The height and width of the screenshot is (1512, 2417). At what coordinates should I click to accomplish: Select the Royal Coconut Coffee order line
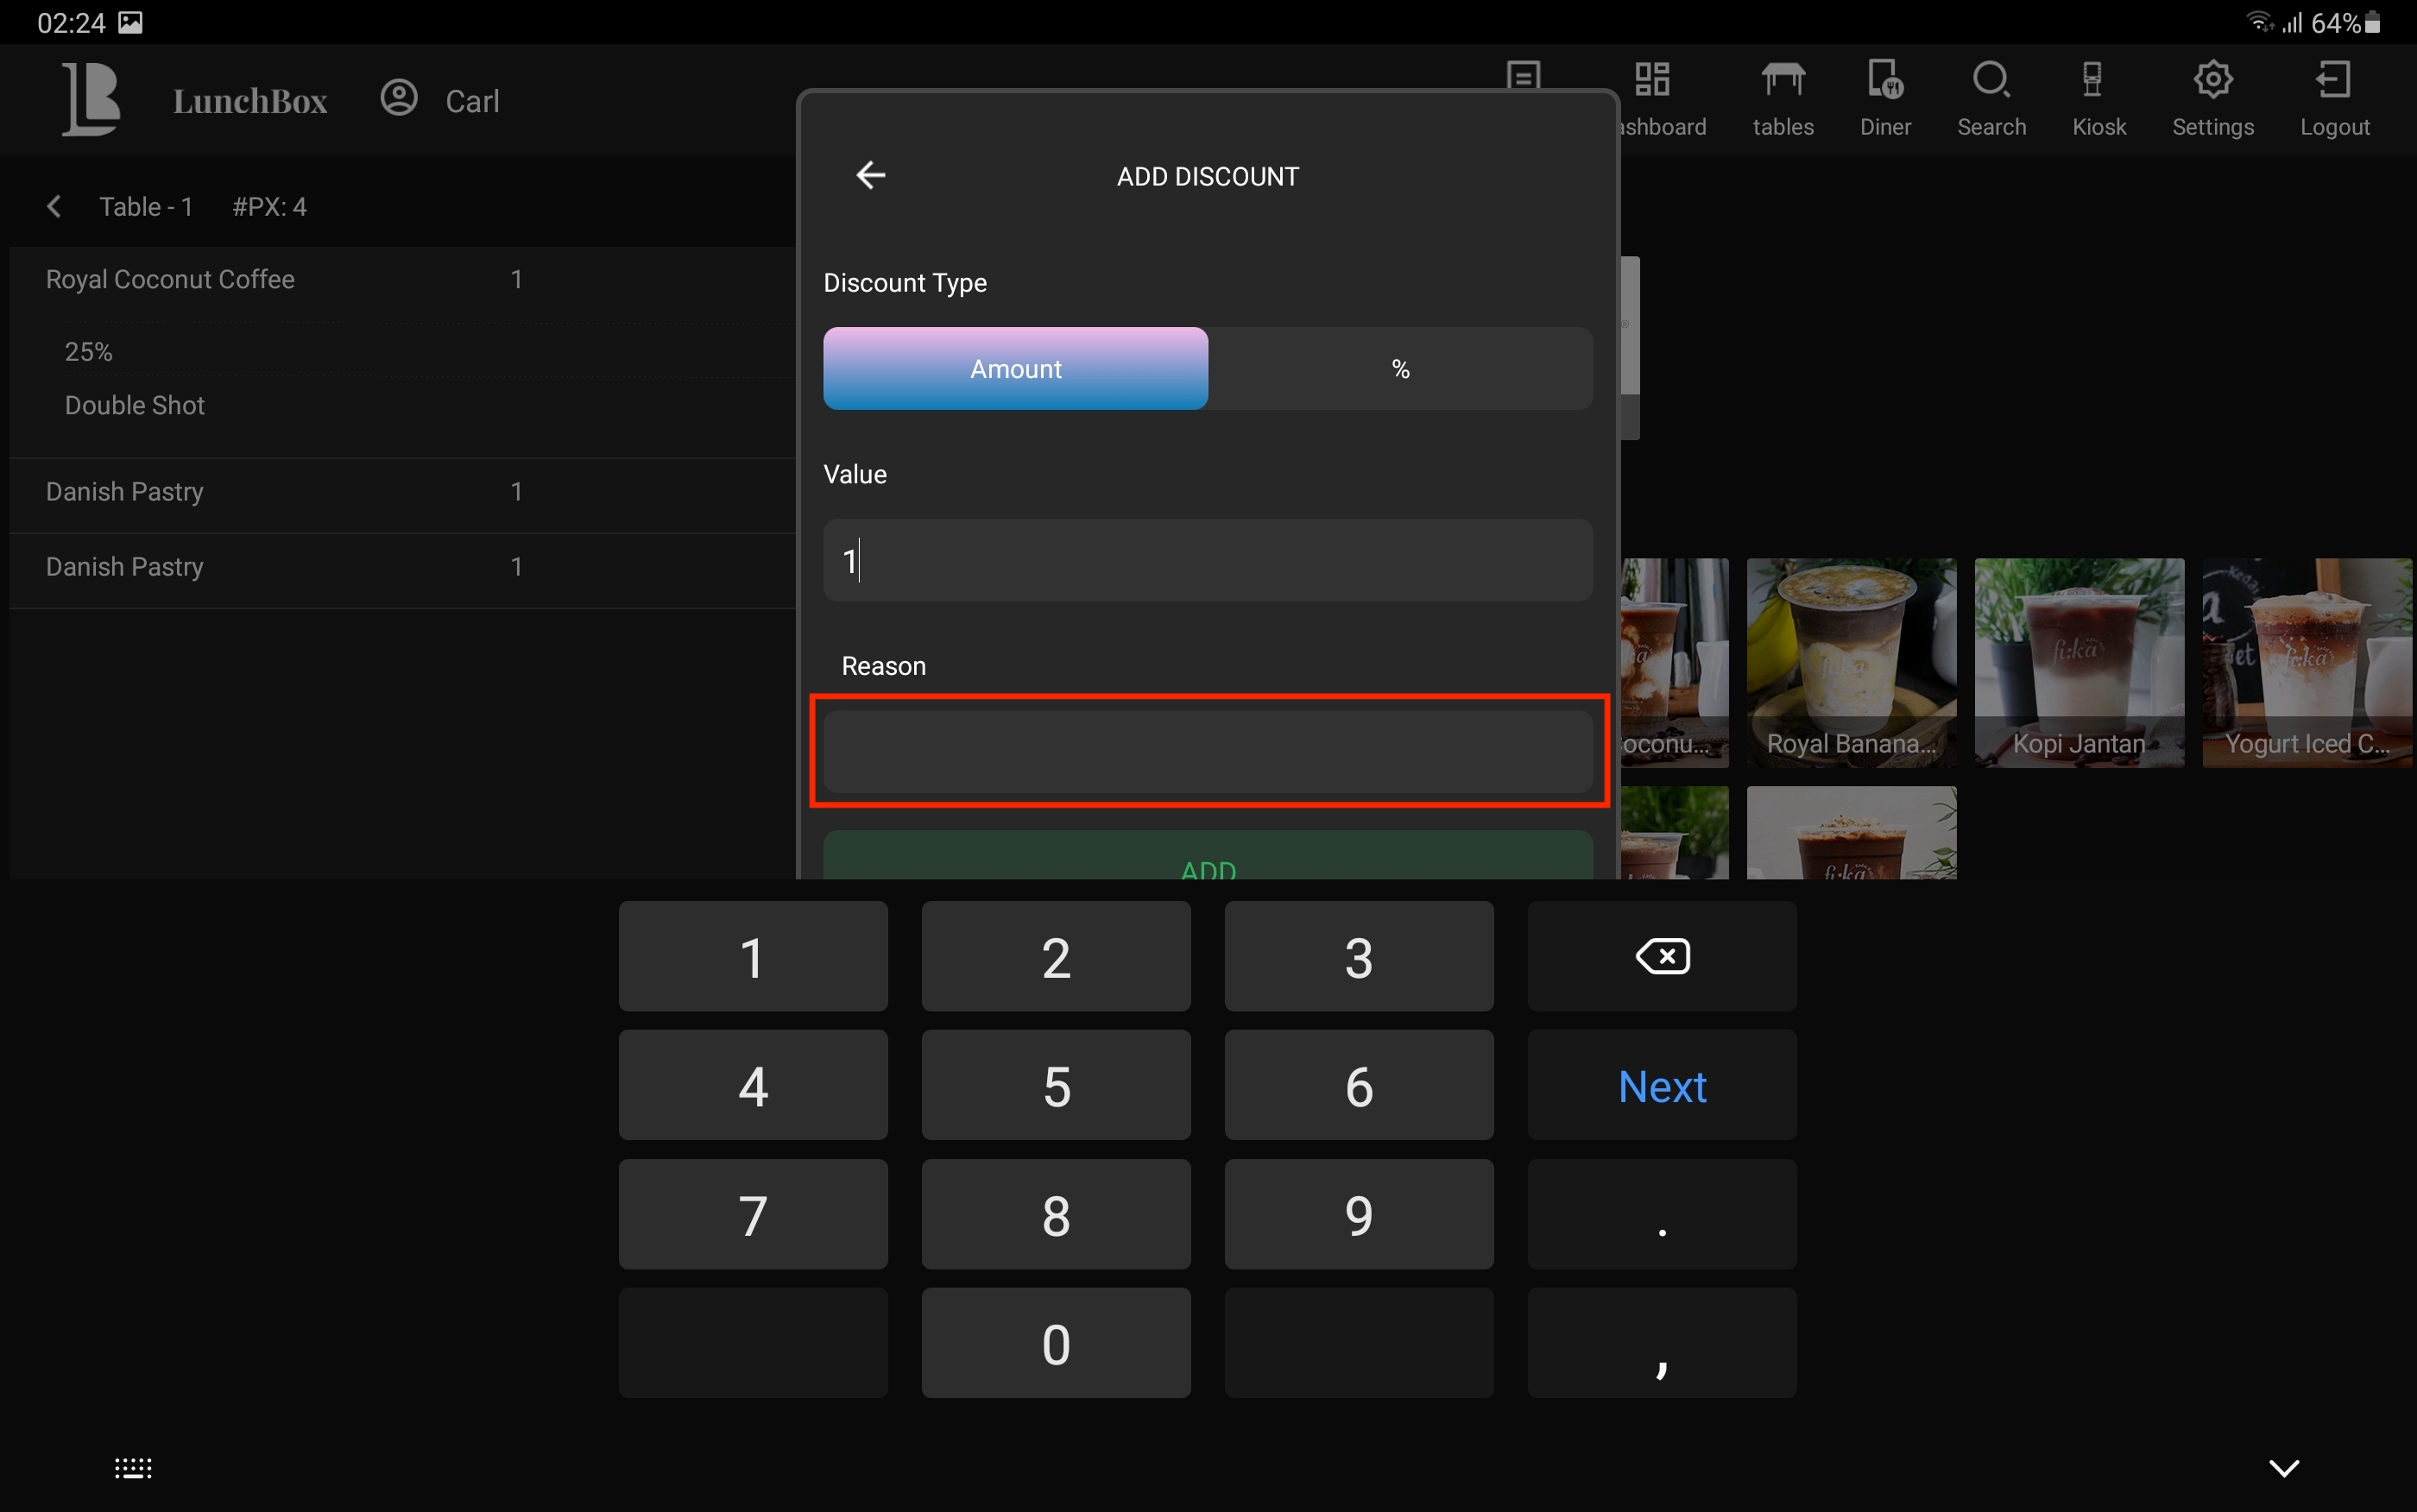pos(170,280)
